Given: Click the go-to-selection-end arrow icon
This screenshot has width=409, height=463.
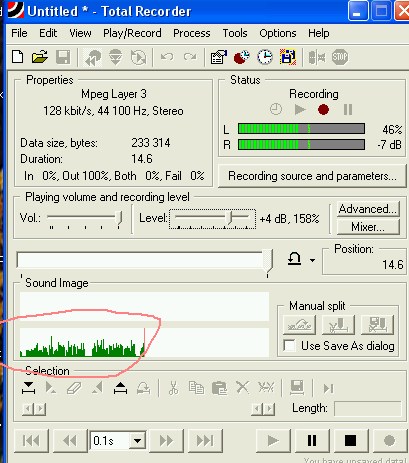Looking at the screenshot, I should pyautogui.click(x=328, y=388).
